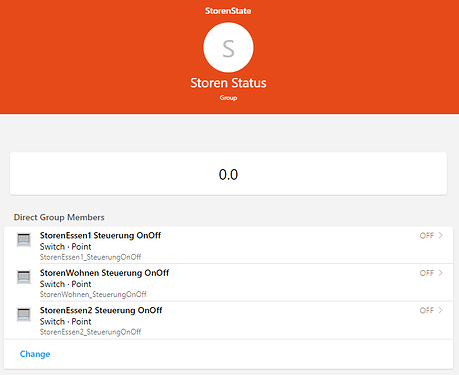Click Switch · Point under StorenEssen1
Screen dimensions: 459x375
pos(65,247)
